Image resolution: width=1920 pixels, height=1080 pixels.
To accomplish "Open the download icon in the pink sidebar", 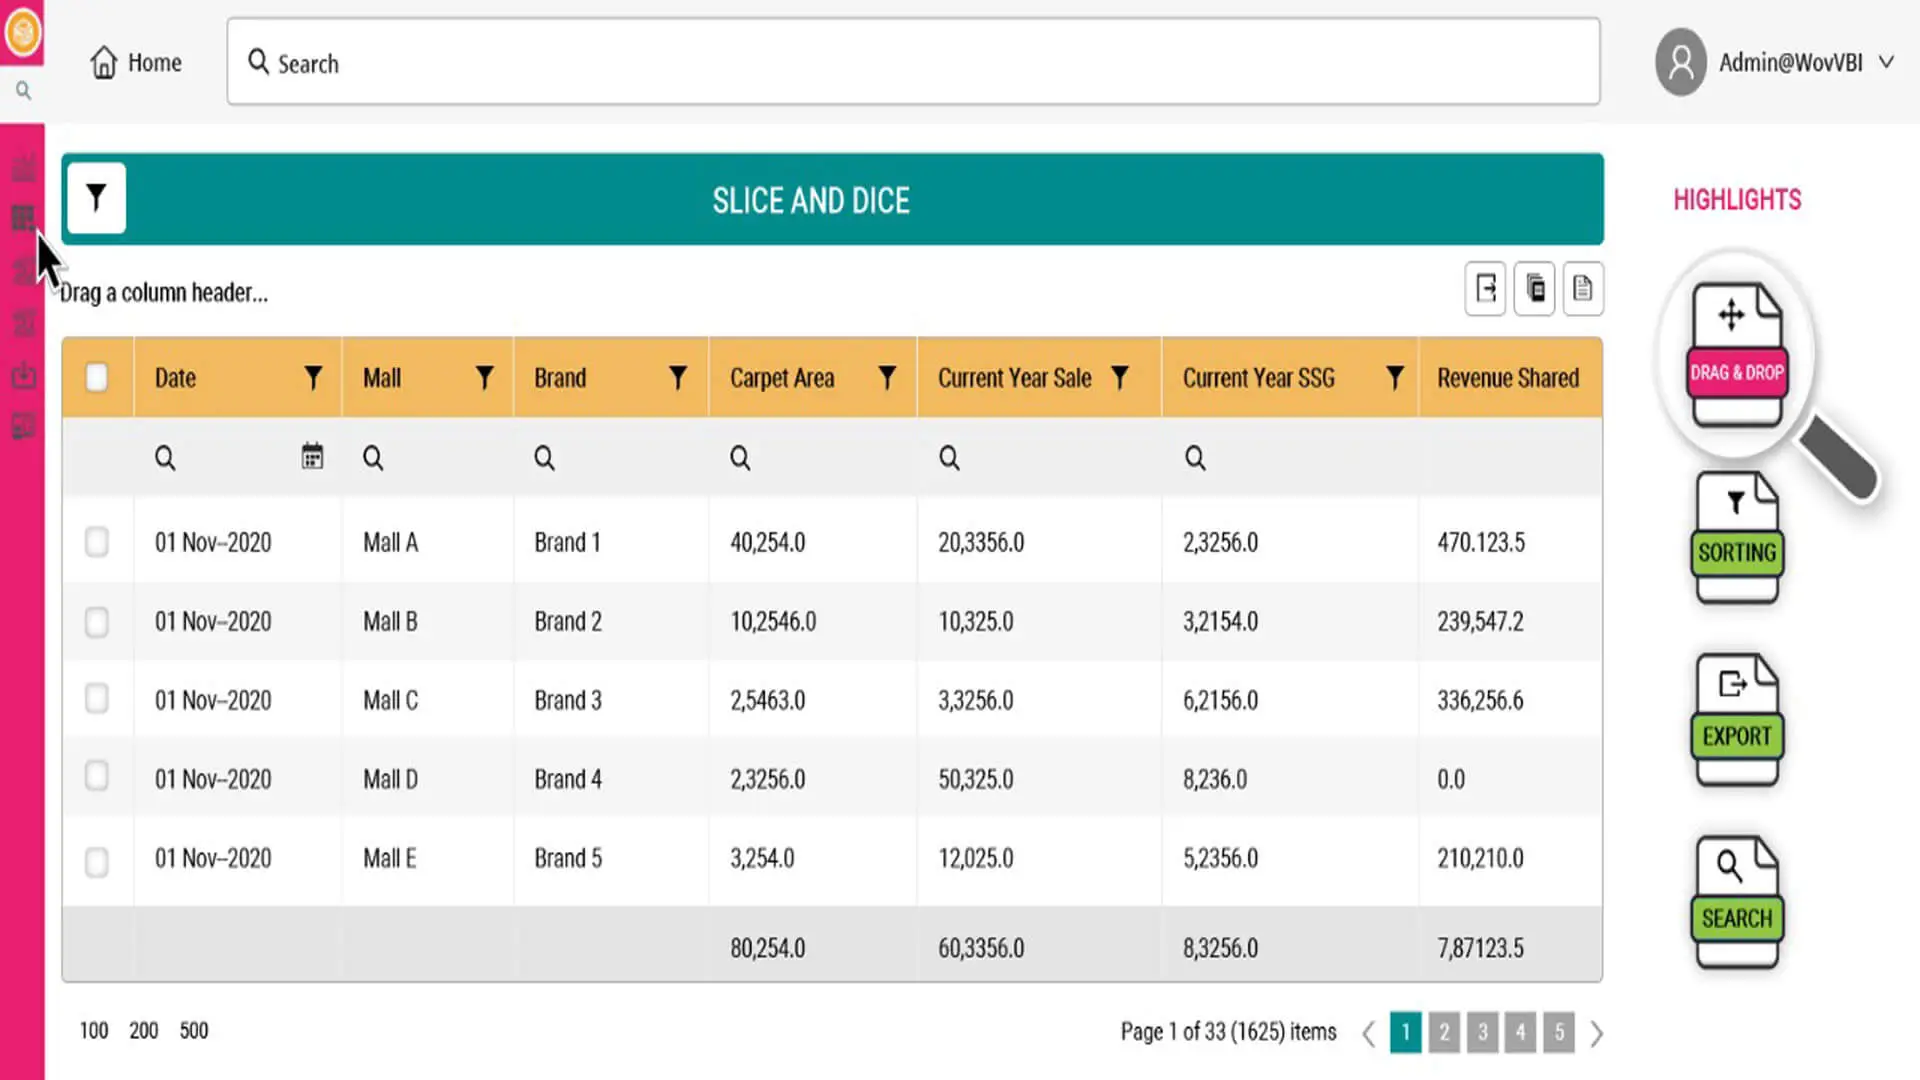I will pos(23,374).
